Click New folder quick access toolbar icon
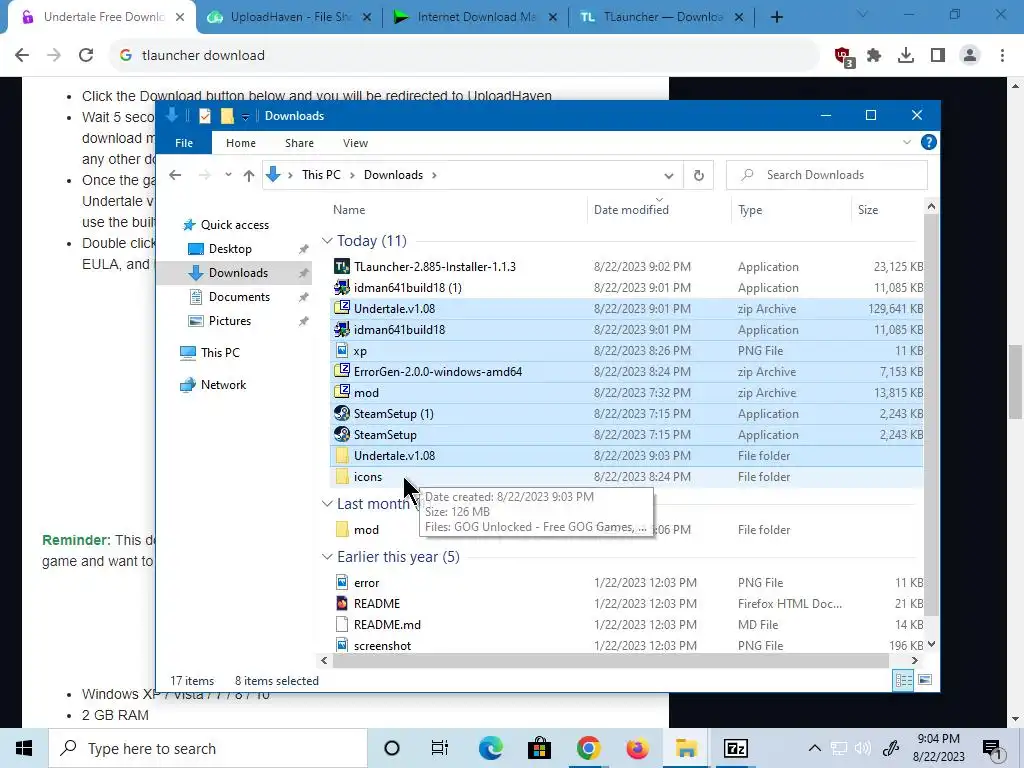 [x=227, y=116]
